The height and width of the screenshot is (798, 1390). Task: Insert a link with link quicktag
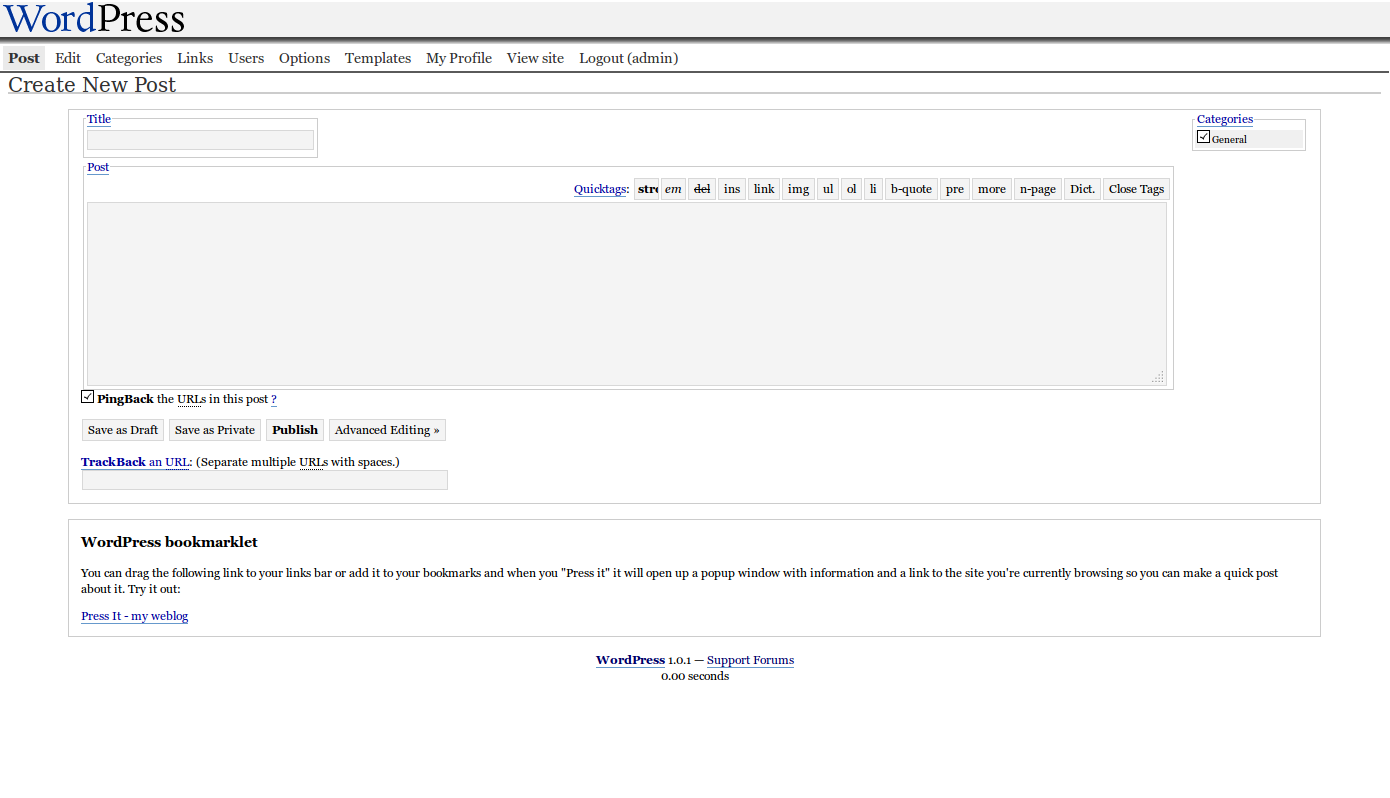tap(764, 189)
